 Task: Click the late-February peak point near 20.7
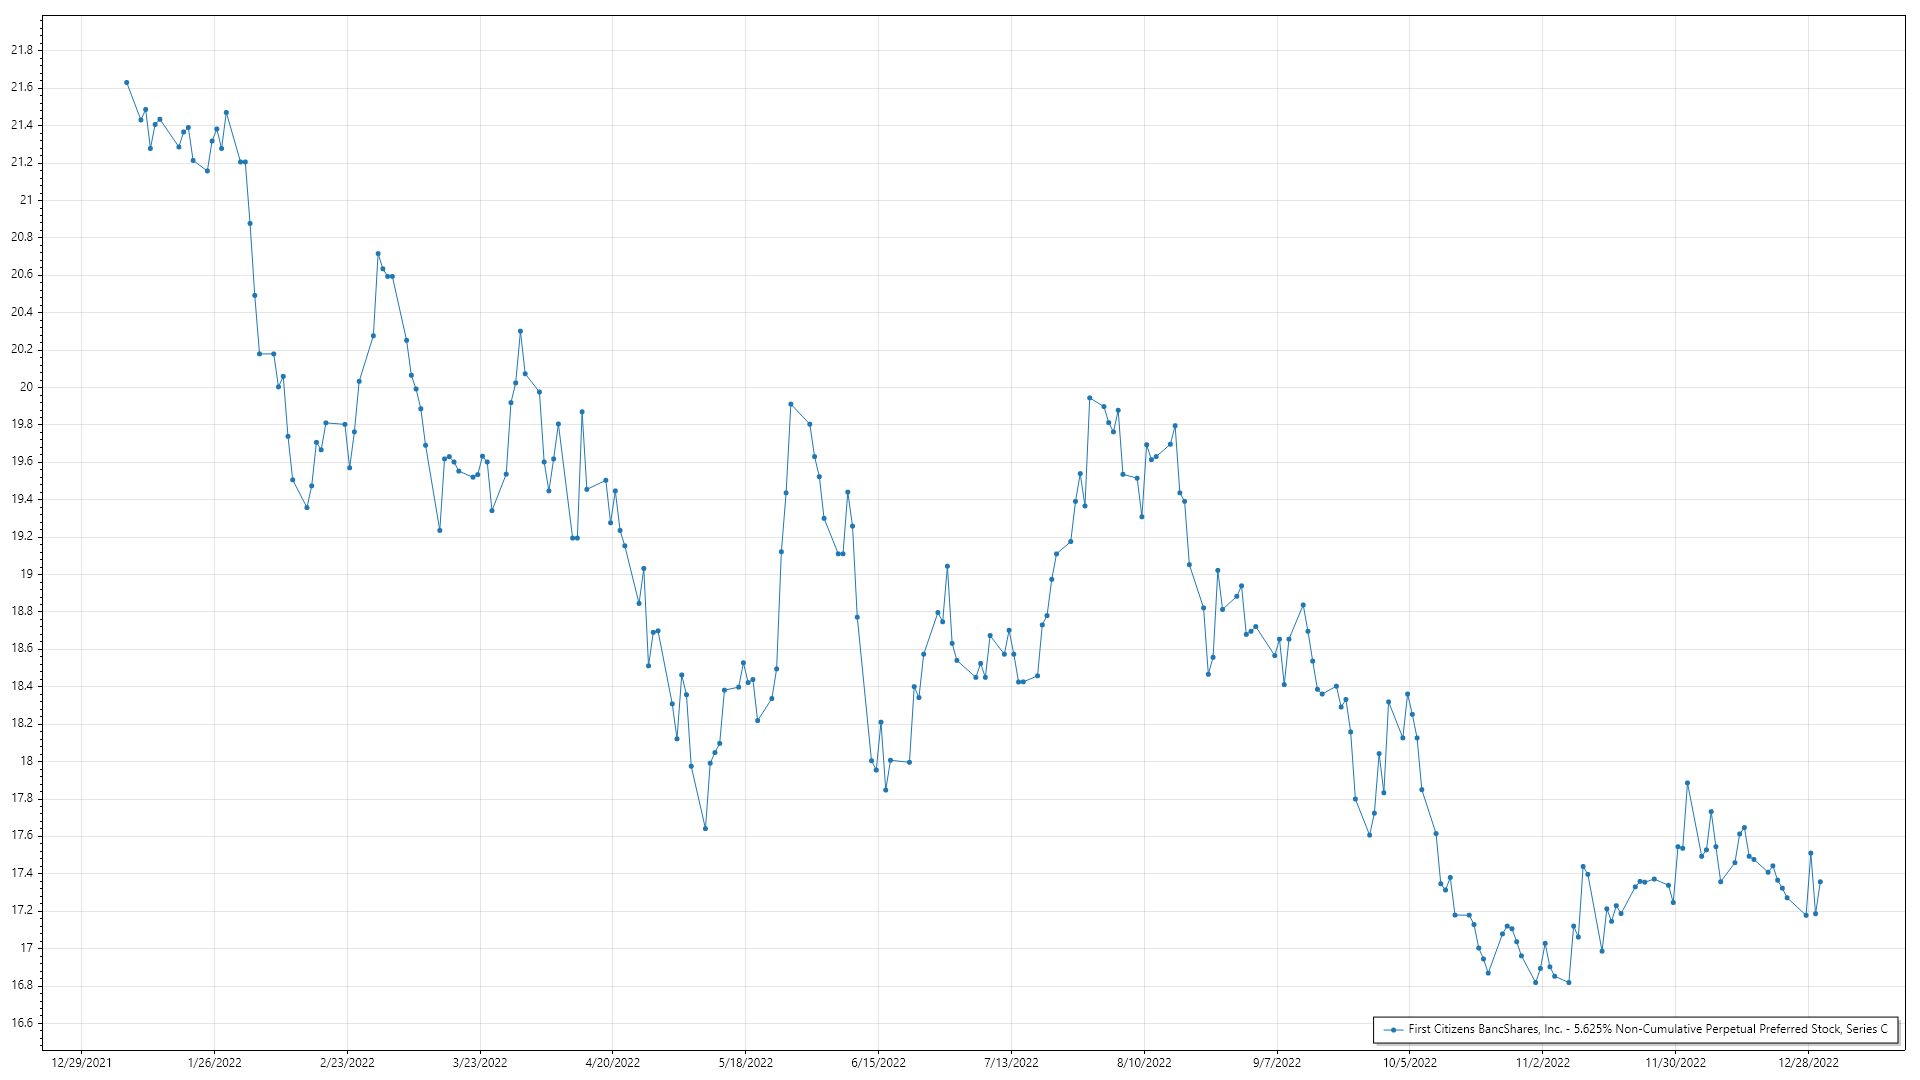tap(378, 254)
